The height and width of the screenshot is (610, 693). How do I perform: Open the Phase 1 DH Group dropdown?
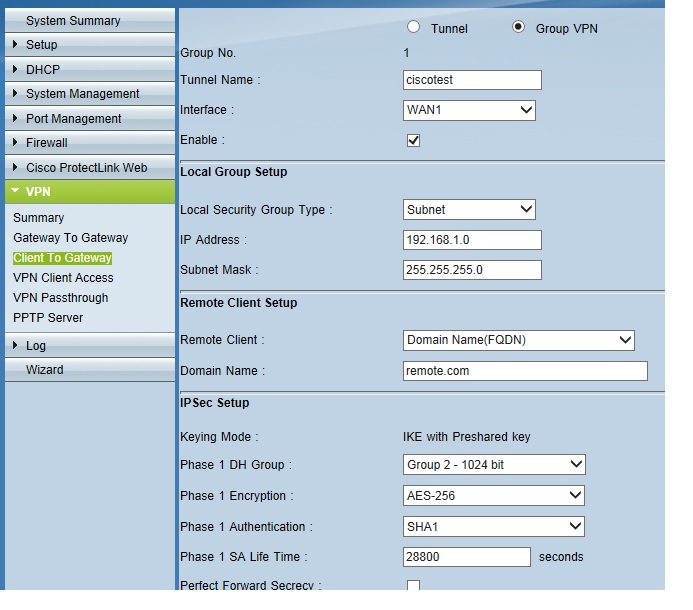coord(494,465)
